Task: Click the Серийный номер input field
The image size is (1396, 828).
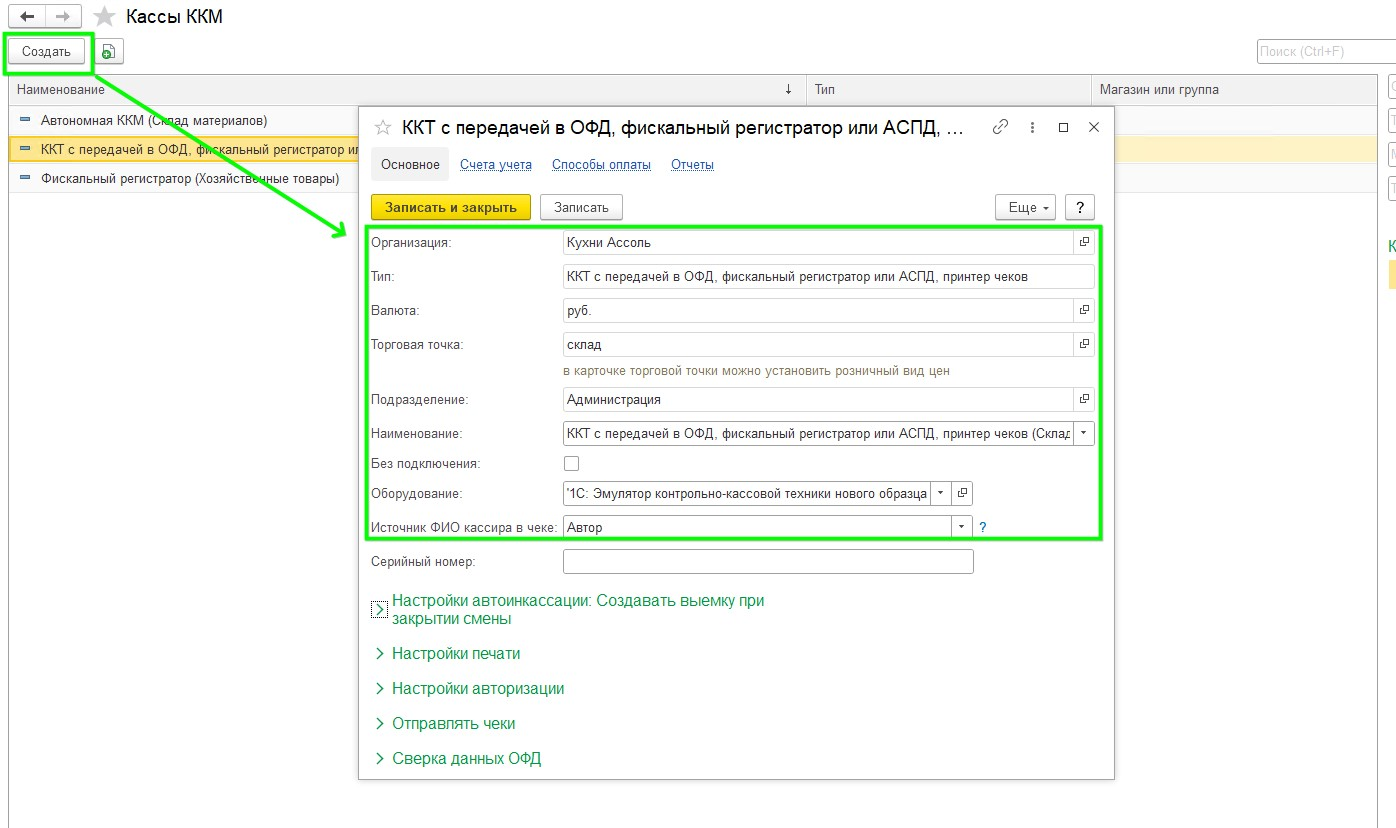Action: (768, 562)
